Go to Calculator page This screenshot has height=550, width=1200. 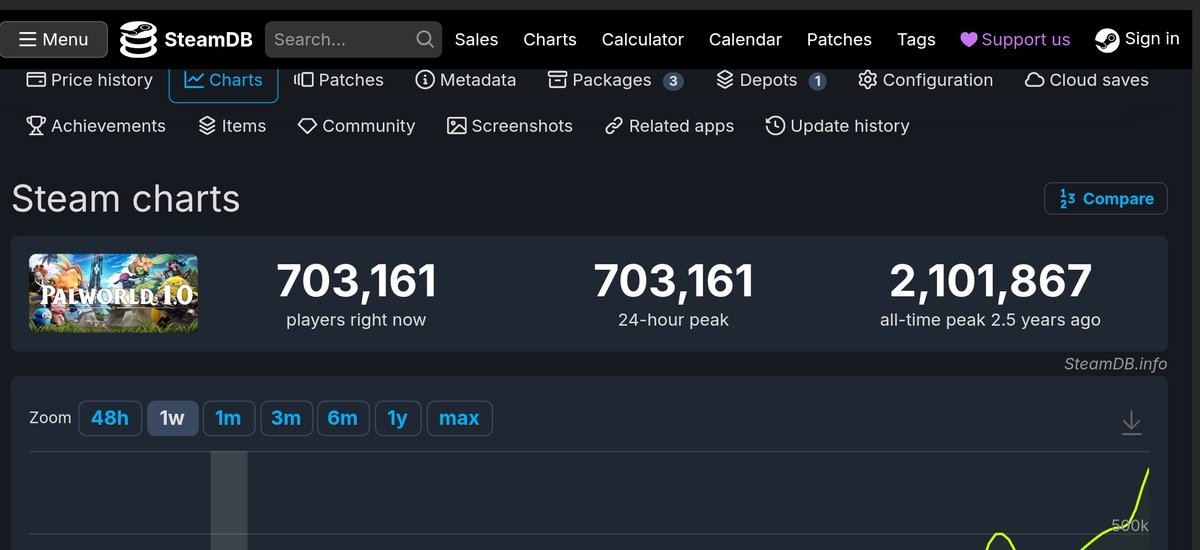click(643, 40)
